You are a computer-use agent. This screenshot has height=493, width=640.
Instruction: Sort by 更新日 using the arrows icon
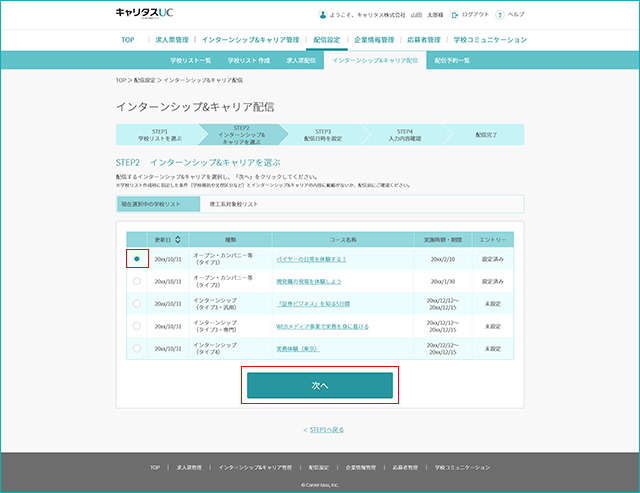[x=178, y=240]
